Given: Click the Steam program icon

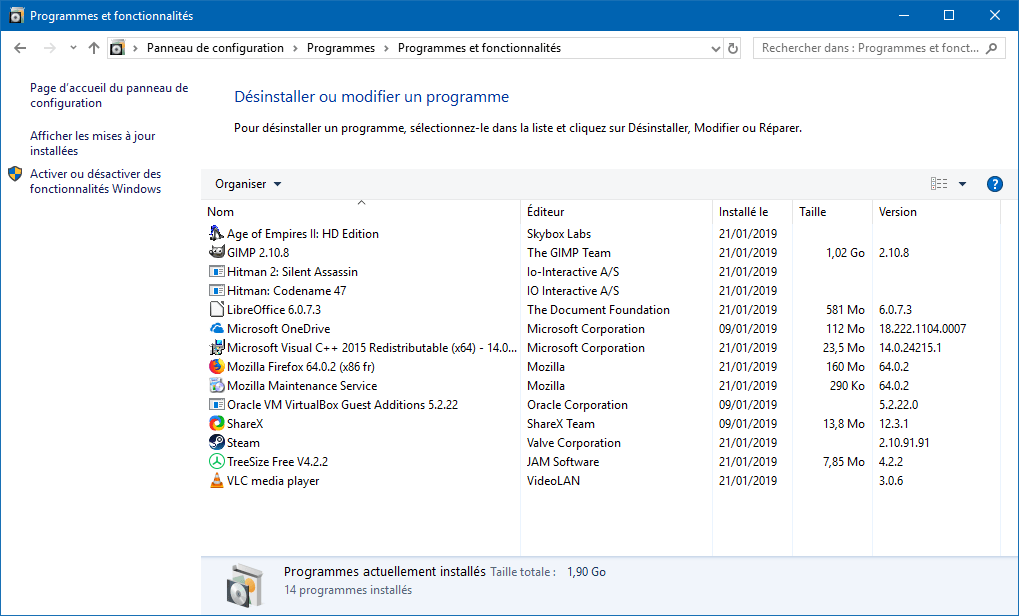Looking at the screenshot, I should pyautogui.click(x=216, y=443).
